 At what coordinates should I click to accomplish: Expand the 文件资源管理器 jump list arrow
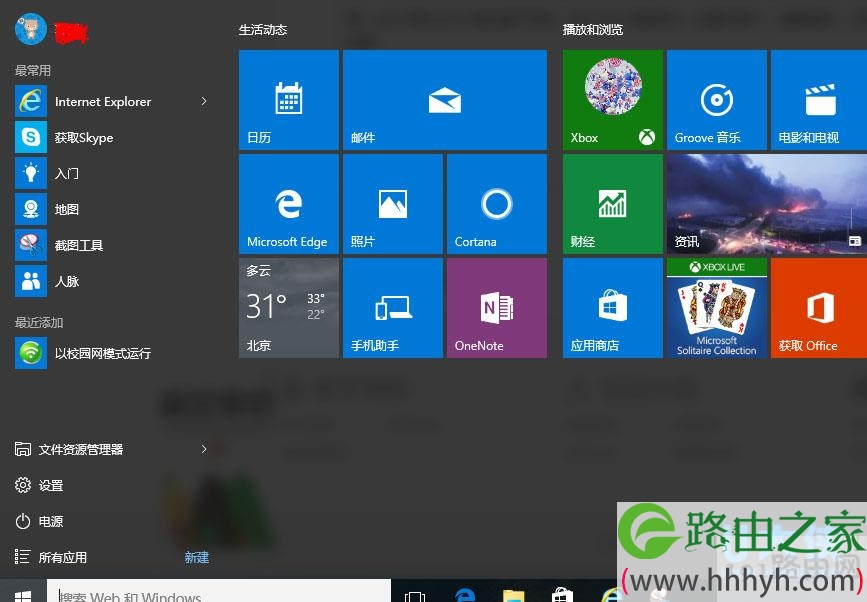(x=204, y=449)
